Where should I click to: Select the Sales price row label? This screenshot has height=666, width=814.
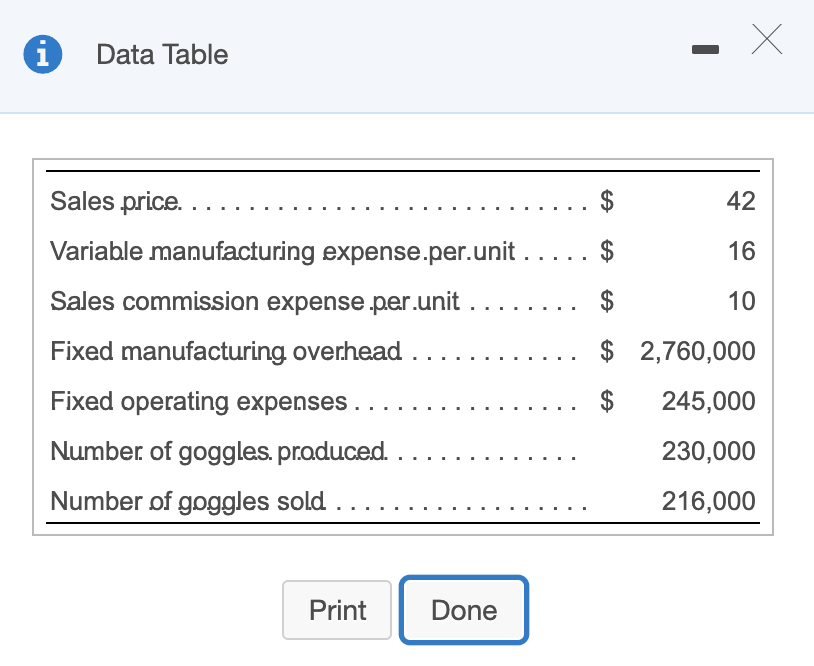pyautogui.click(x=116, y=201)
